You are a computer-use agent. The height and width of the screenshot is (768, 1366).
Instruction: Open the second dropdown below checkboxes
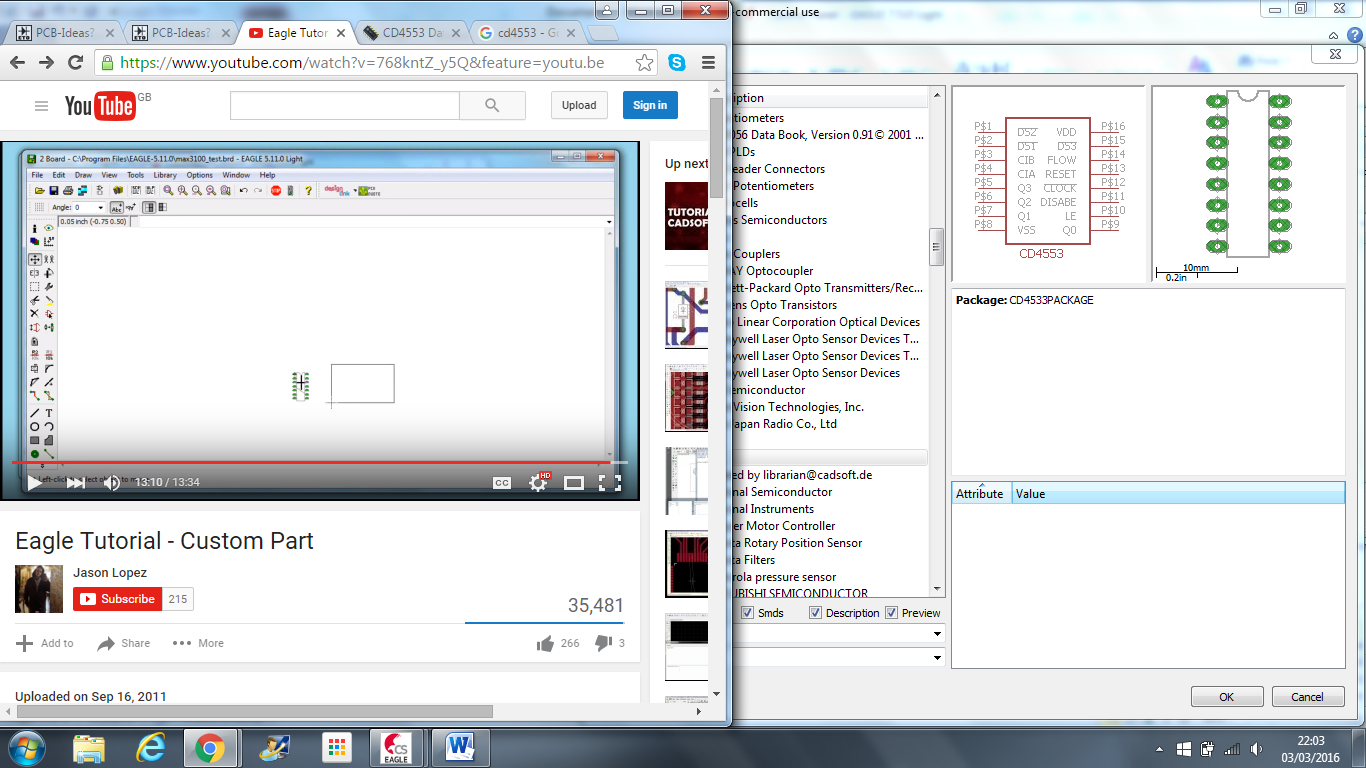[x=937, y=657]
